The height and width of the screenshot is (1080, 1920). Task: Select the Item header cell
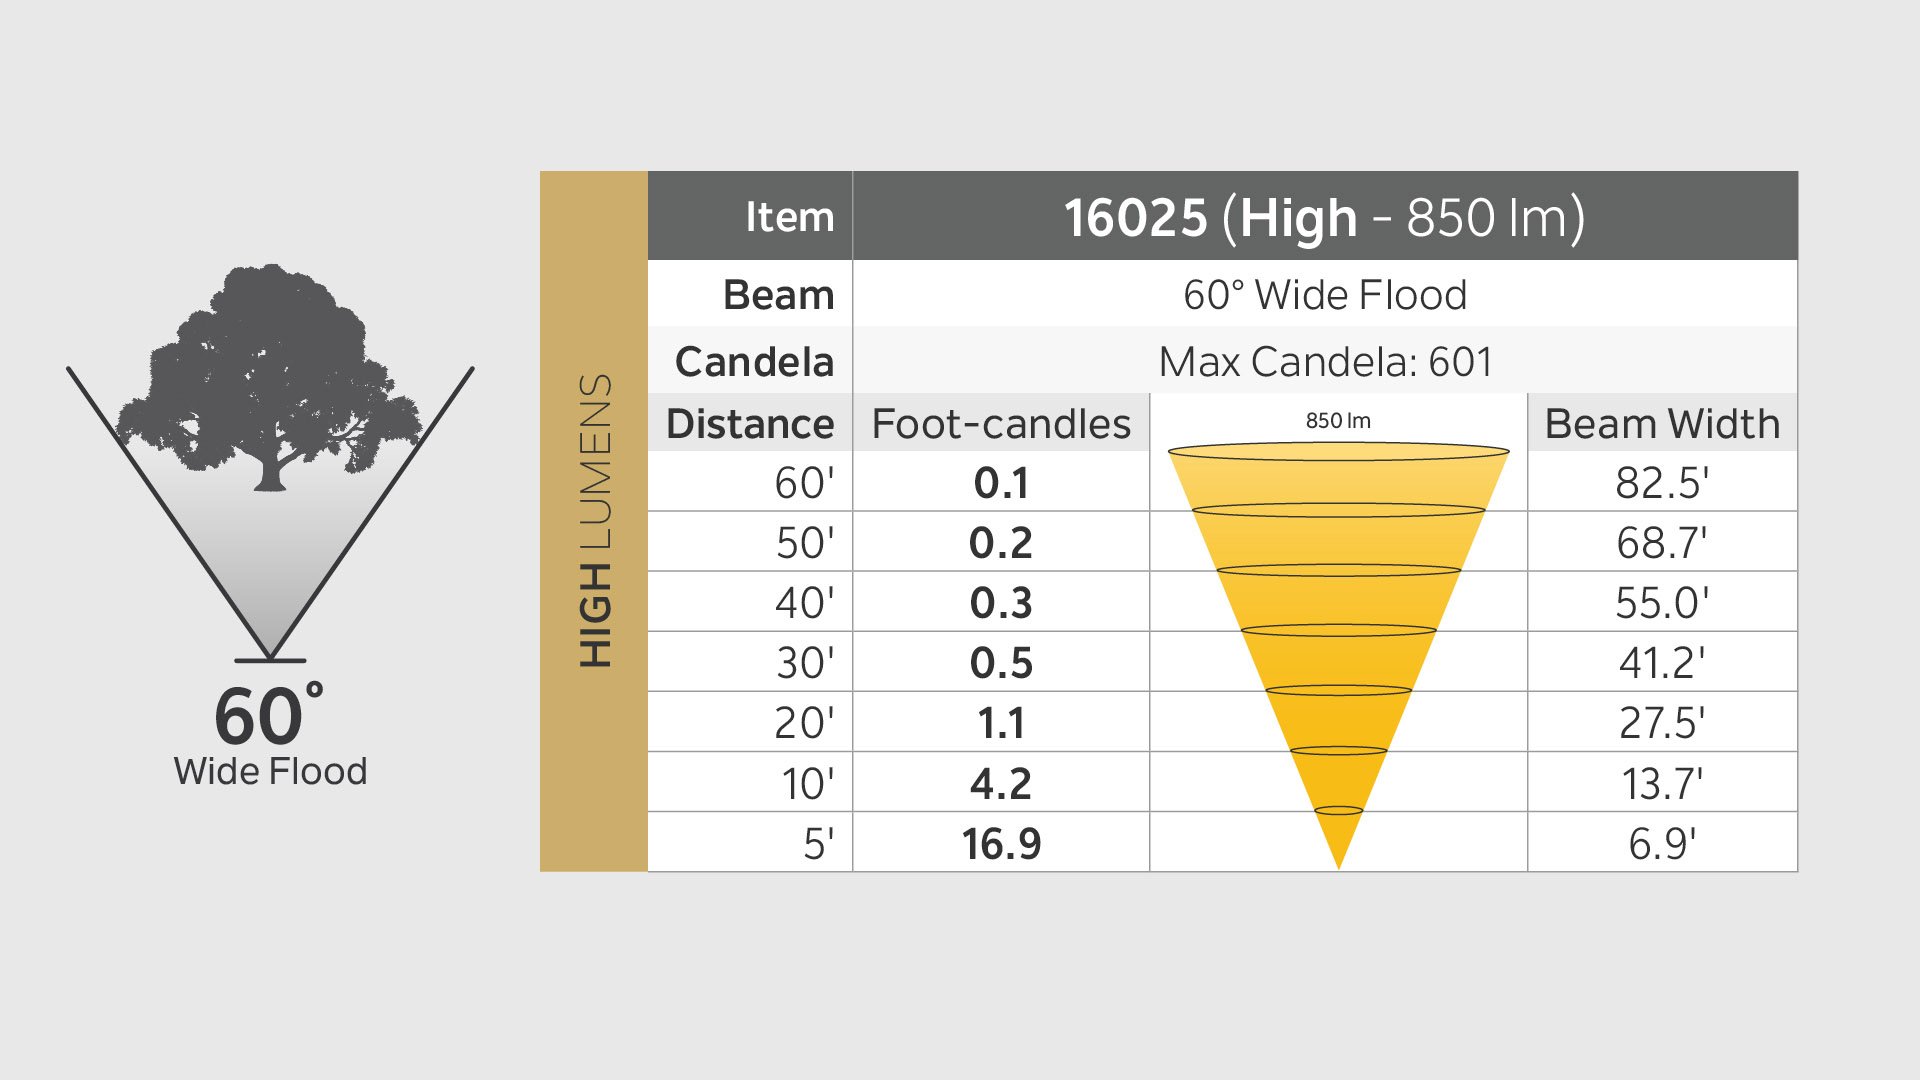point(750,216)
